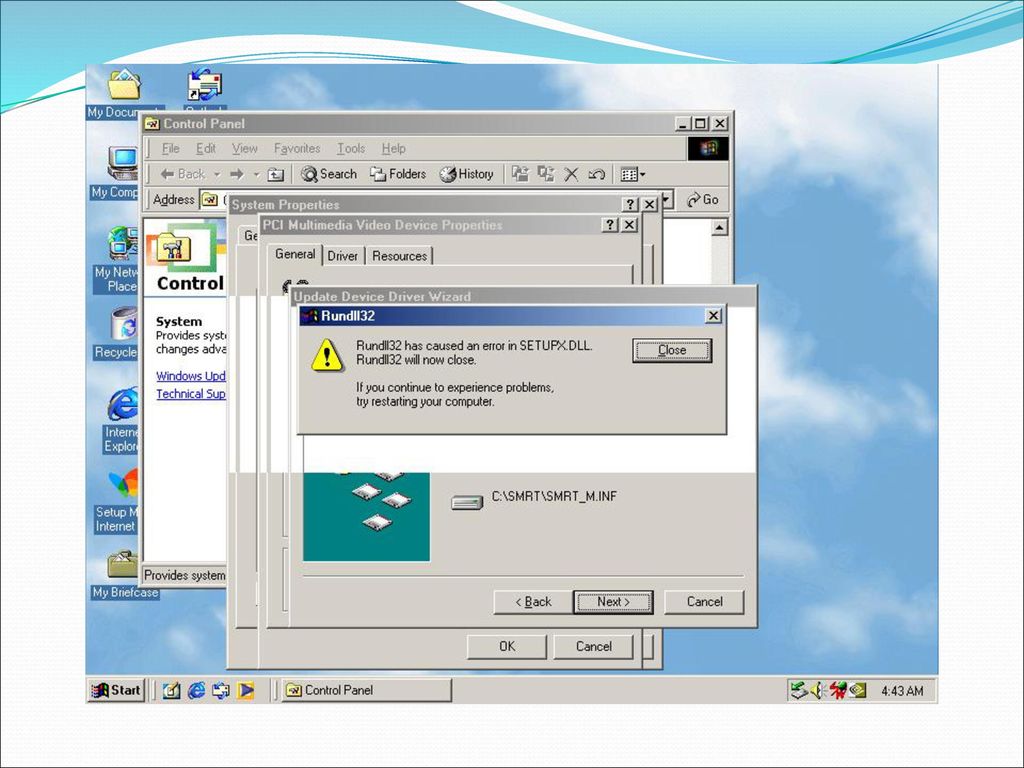
Task: Click Search in the Control Panel toolbar
Action: (328, 174)
